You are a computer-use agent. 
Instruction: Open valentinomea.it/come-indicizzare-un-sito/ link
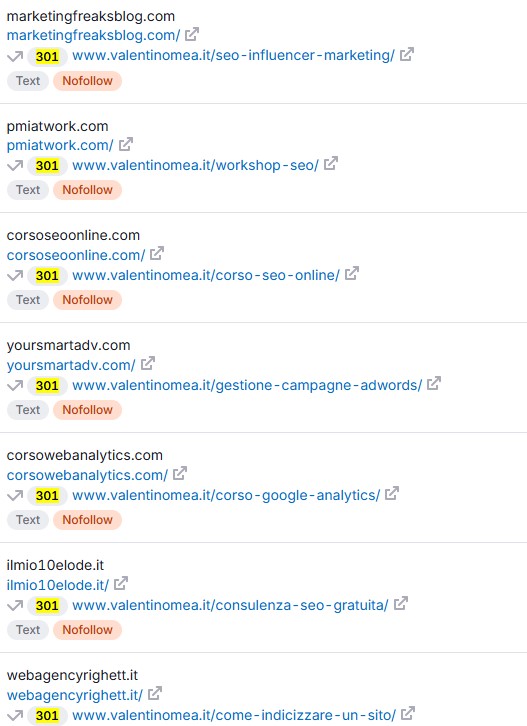(x=234, y=715)
